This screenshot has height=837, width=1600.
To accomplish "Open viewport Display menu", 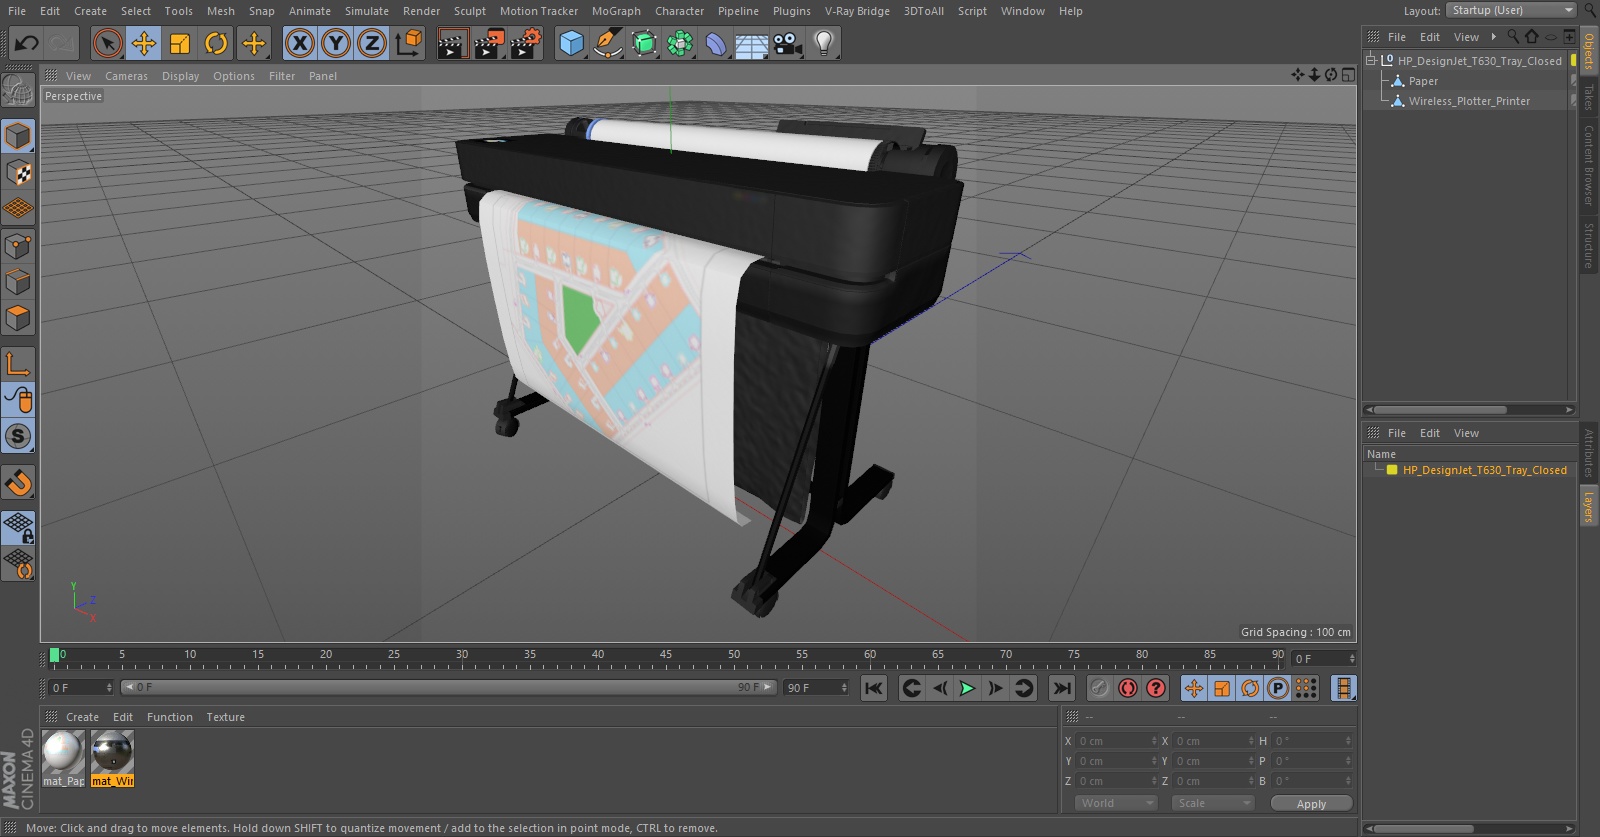I will (180, 76).
